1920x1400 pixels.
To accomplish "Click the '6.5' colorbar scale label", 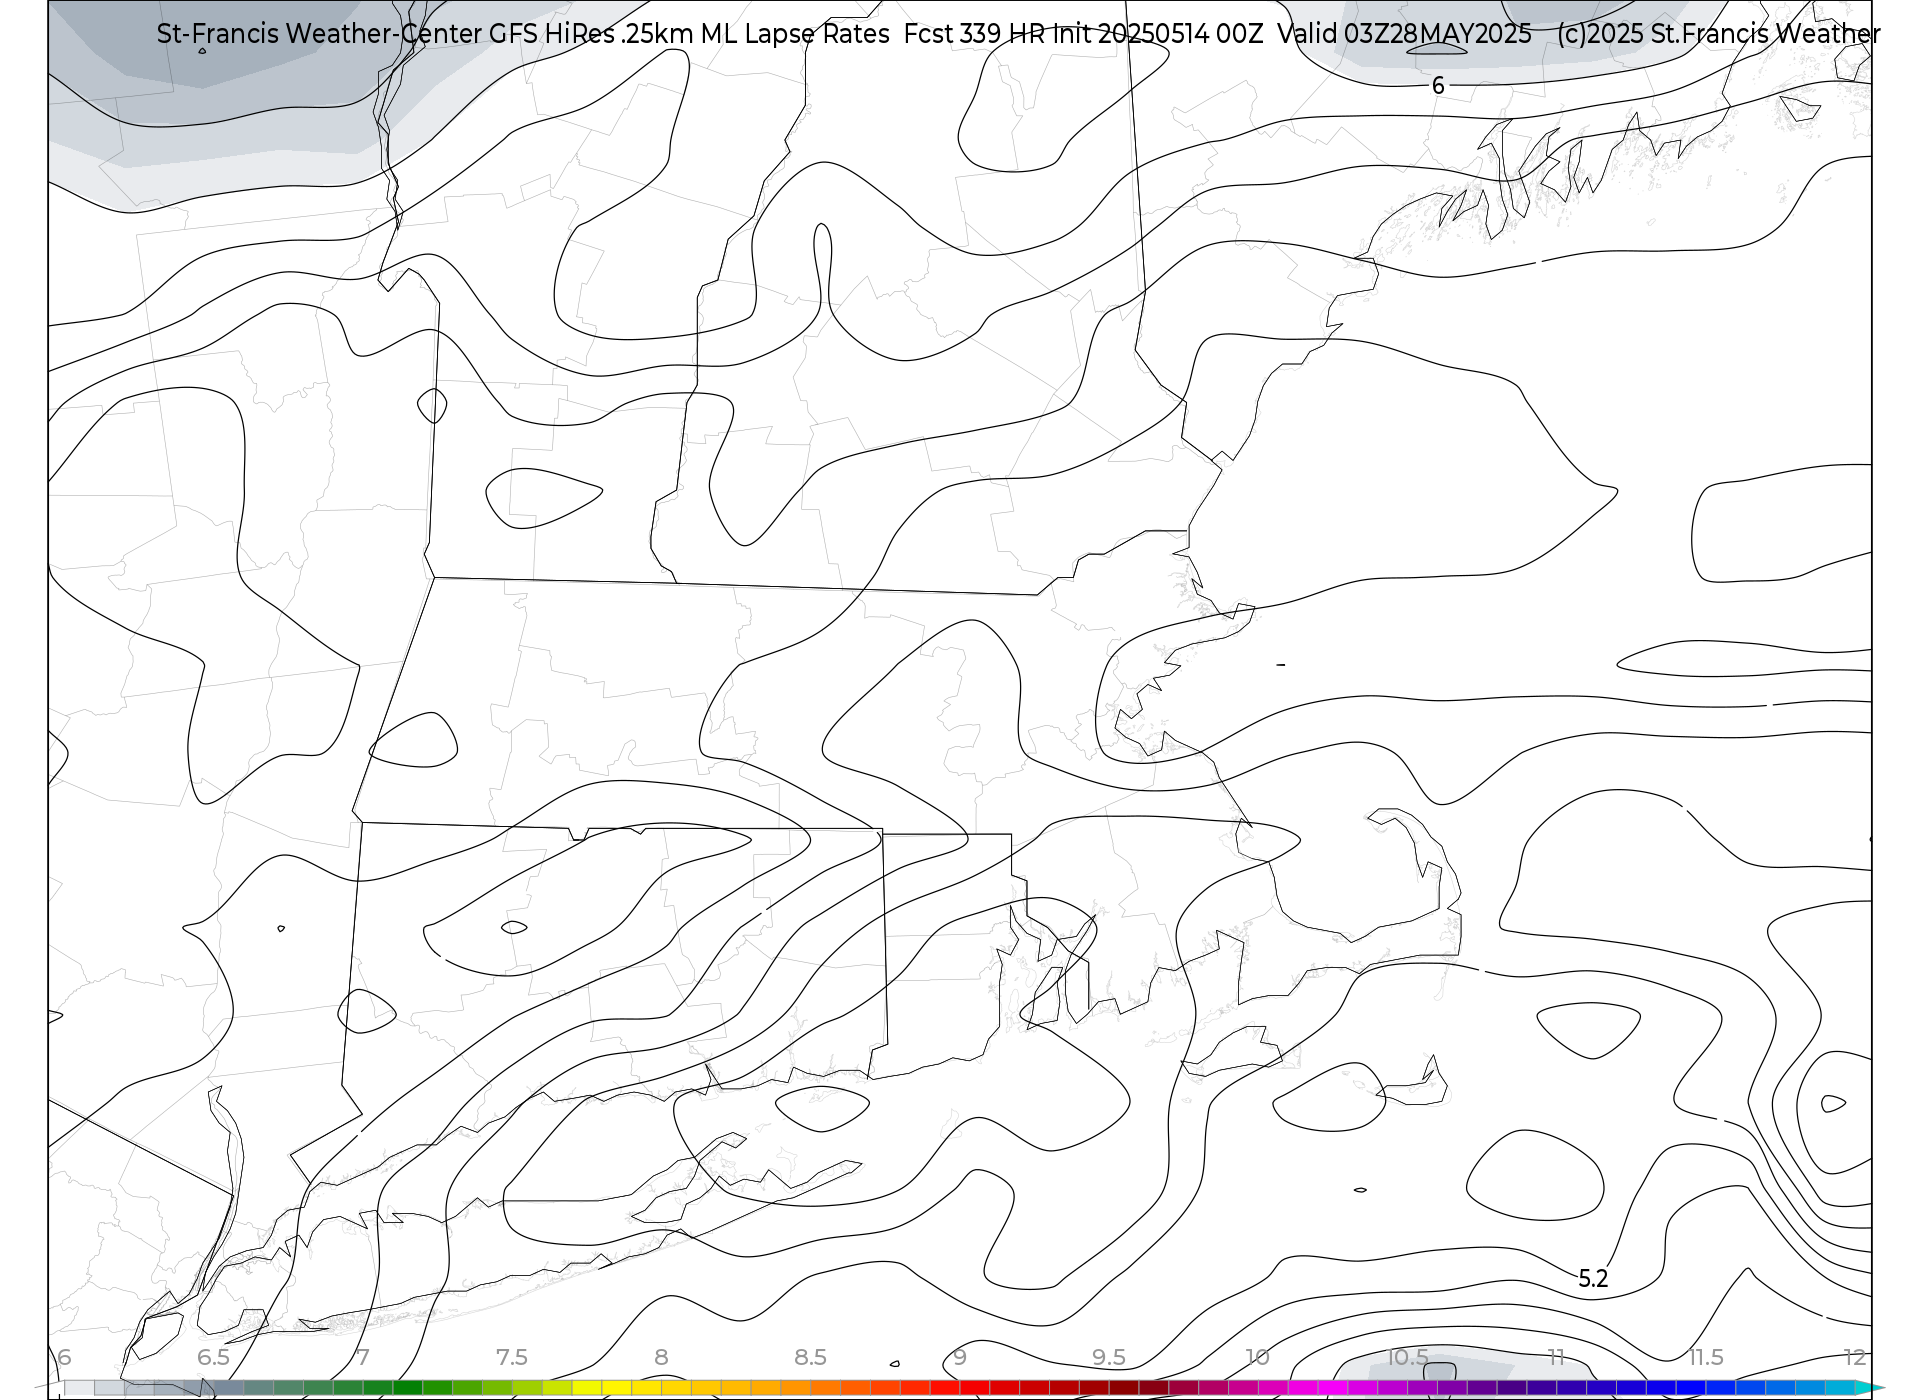I will click(x=214, y=1357).
